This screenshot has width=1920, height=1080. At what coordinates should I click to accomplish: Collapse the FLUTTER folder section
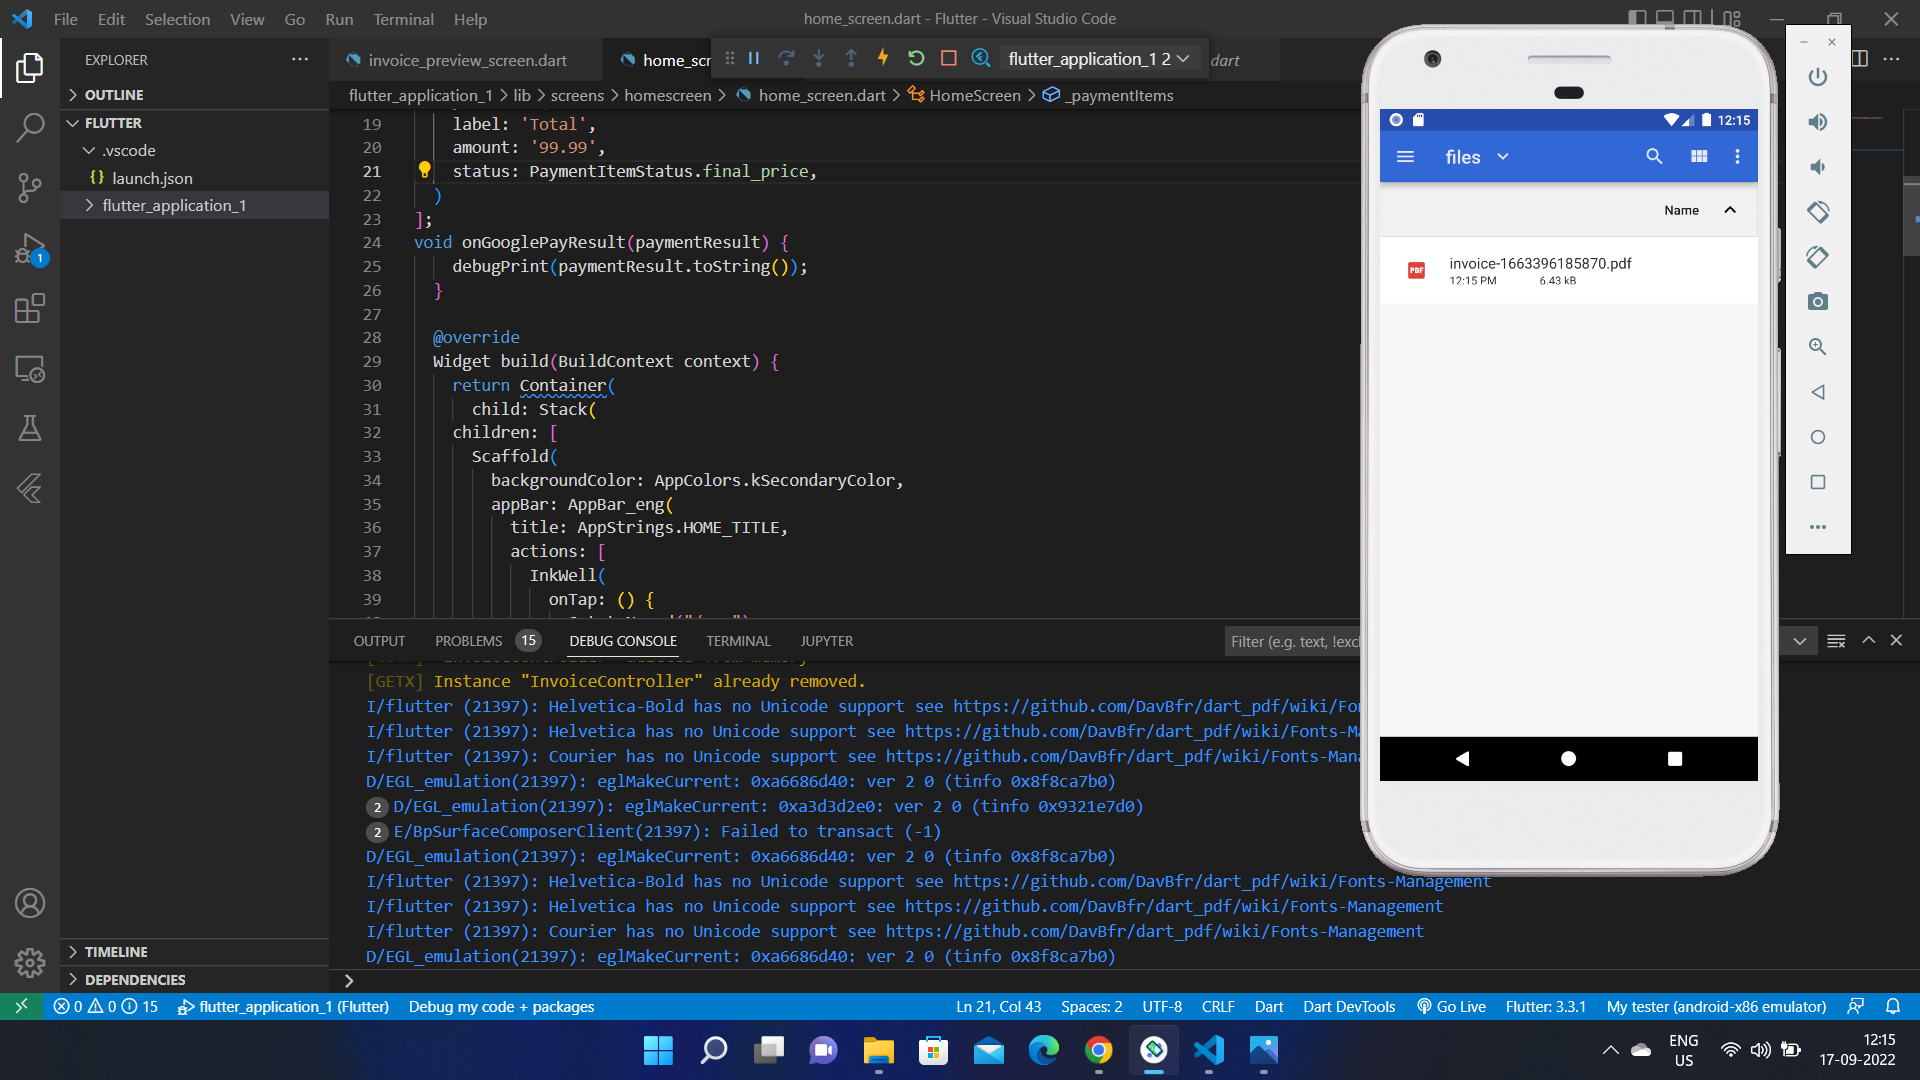click(x=195, y=123)
